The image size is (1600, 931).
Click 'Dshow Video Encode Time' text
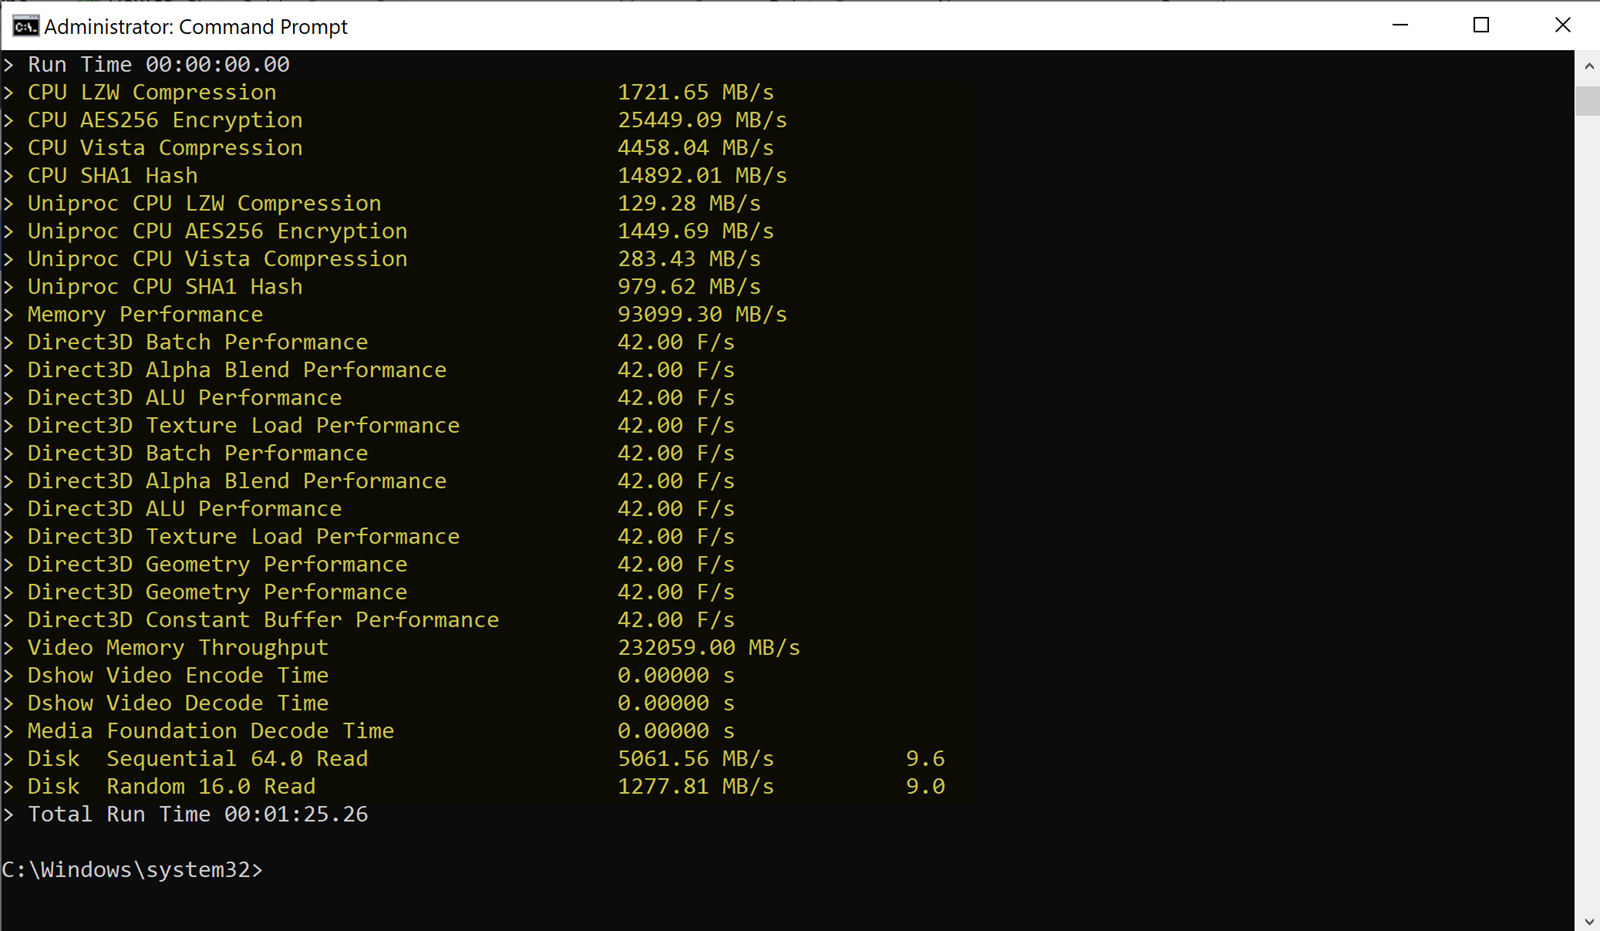point(178,676)
